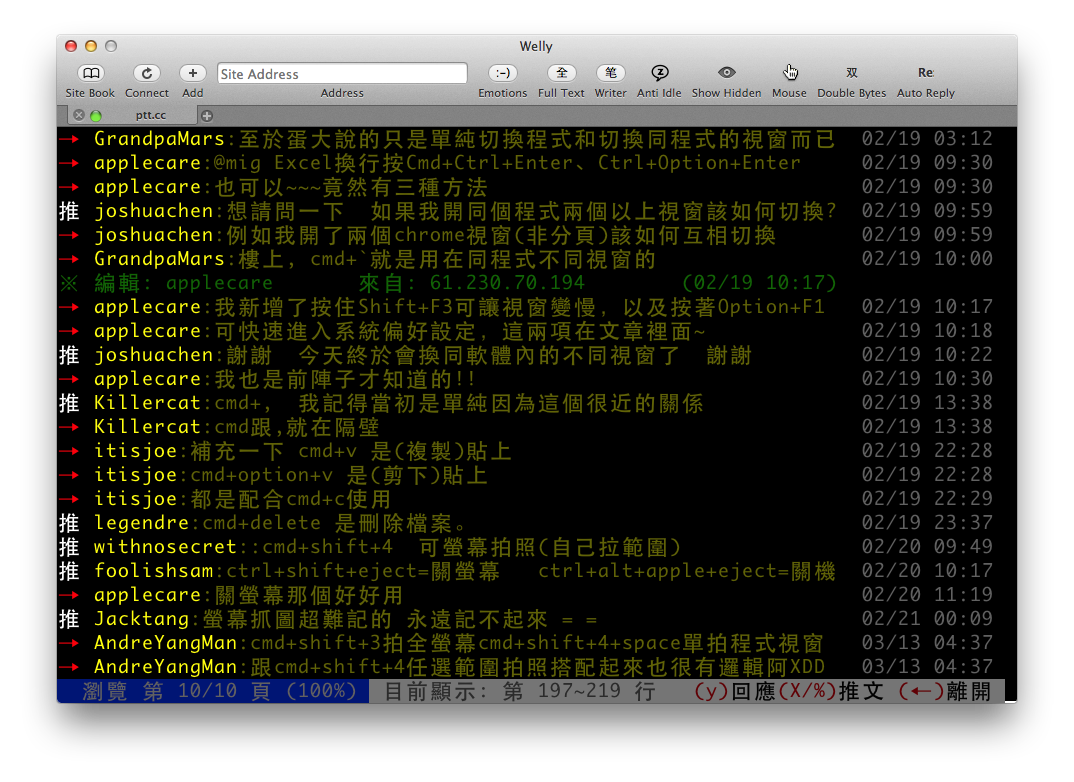Toggle Anti Idle mode
The image size is (1074, 782).
click(659, 73)
